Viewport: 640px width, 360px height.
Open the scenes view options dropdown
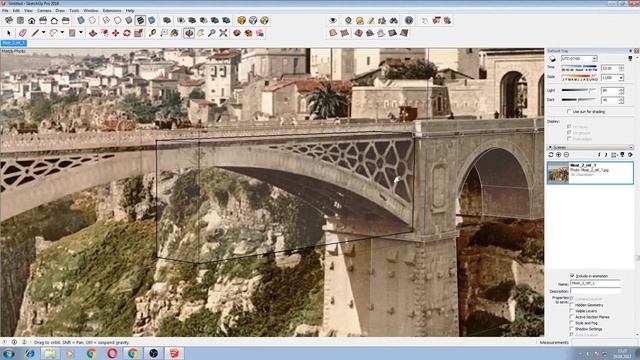click(615, 155)
